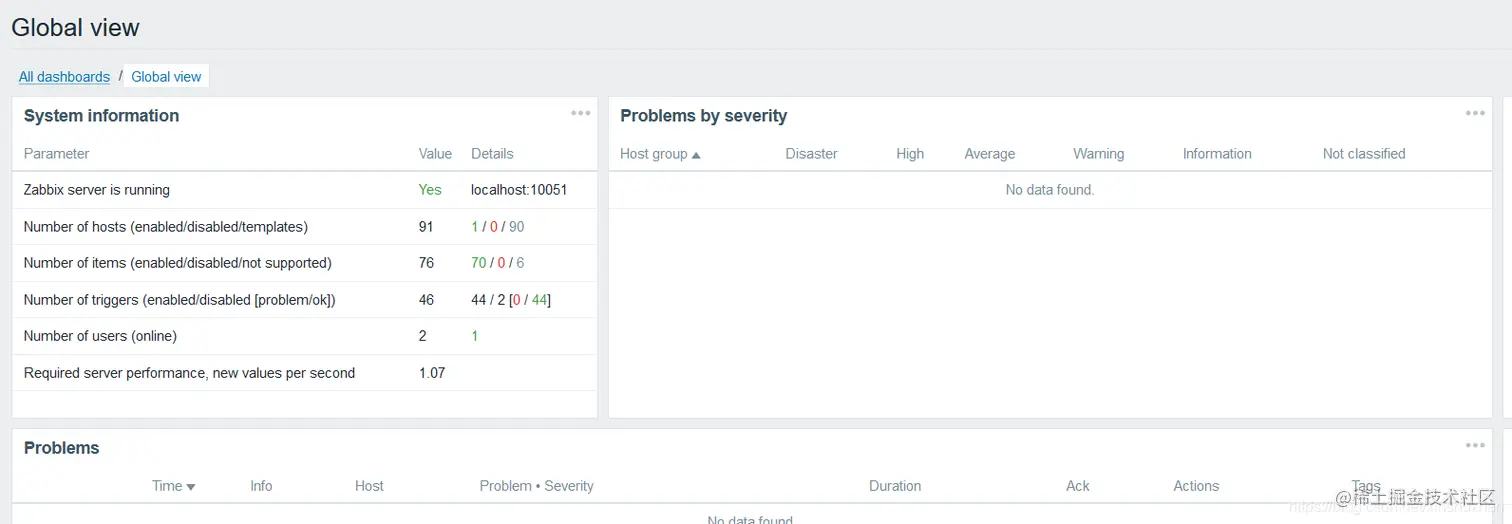Click the Ack column header
1512x524 pixels.
click(x=1078, y=486)
